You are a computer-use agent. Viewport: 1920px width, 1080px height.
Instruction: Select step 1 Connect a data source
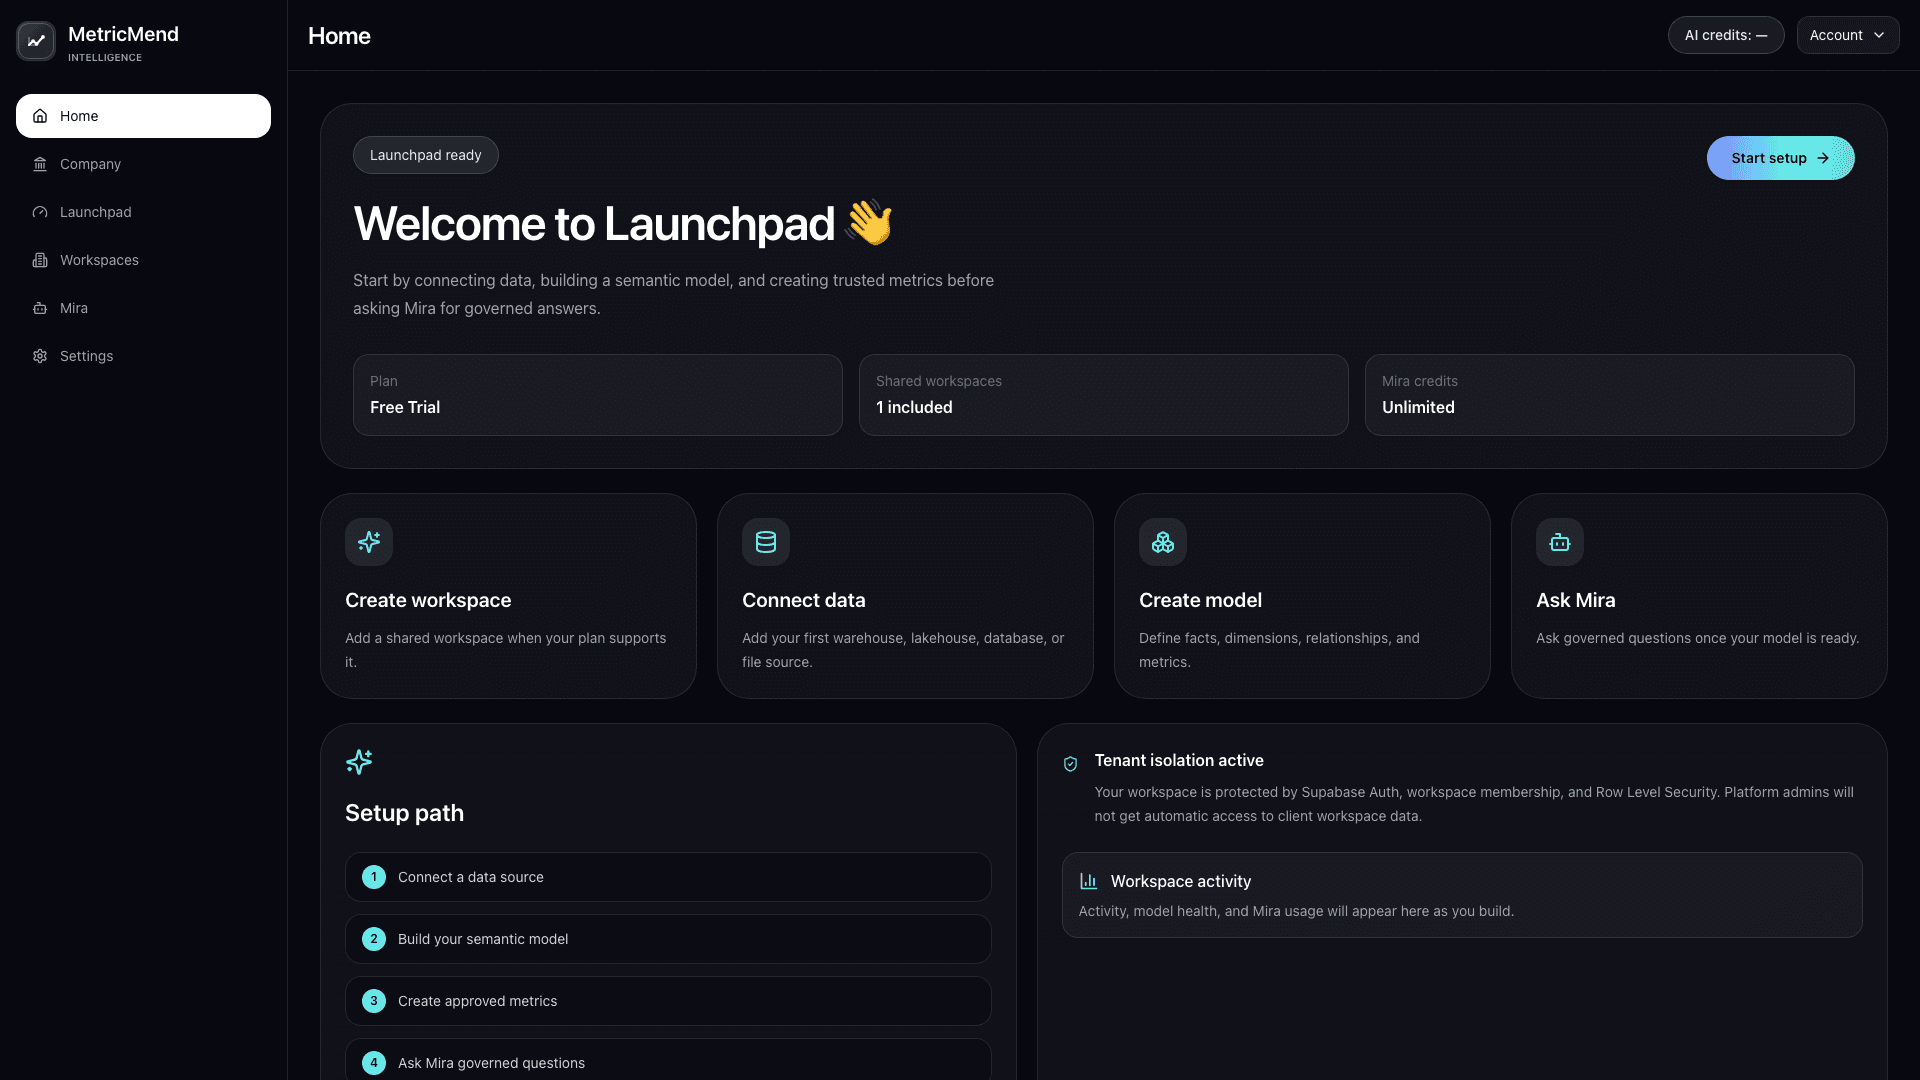point(668,877)
